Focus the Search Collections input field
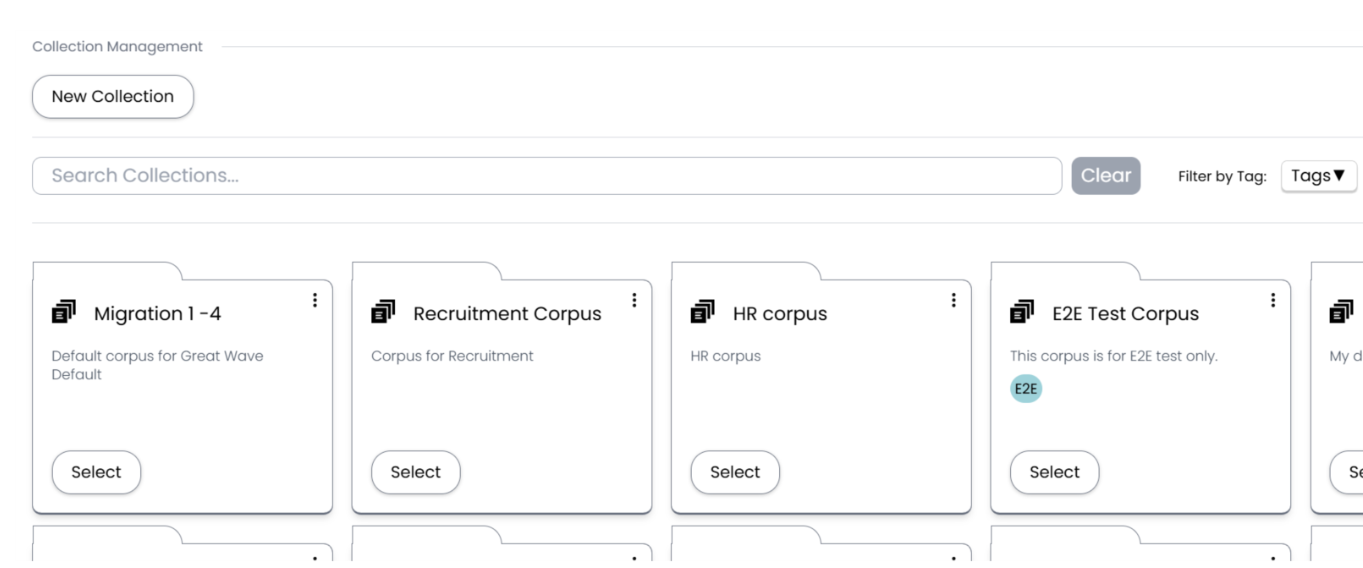Screen dimensions: 1363x568 547,176
